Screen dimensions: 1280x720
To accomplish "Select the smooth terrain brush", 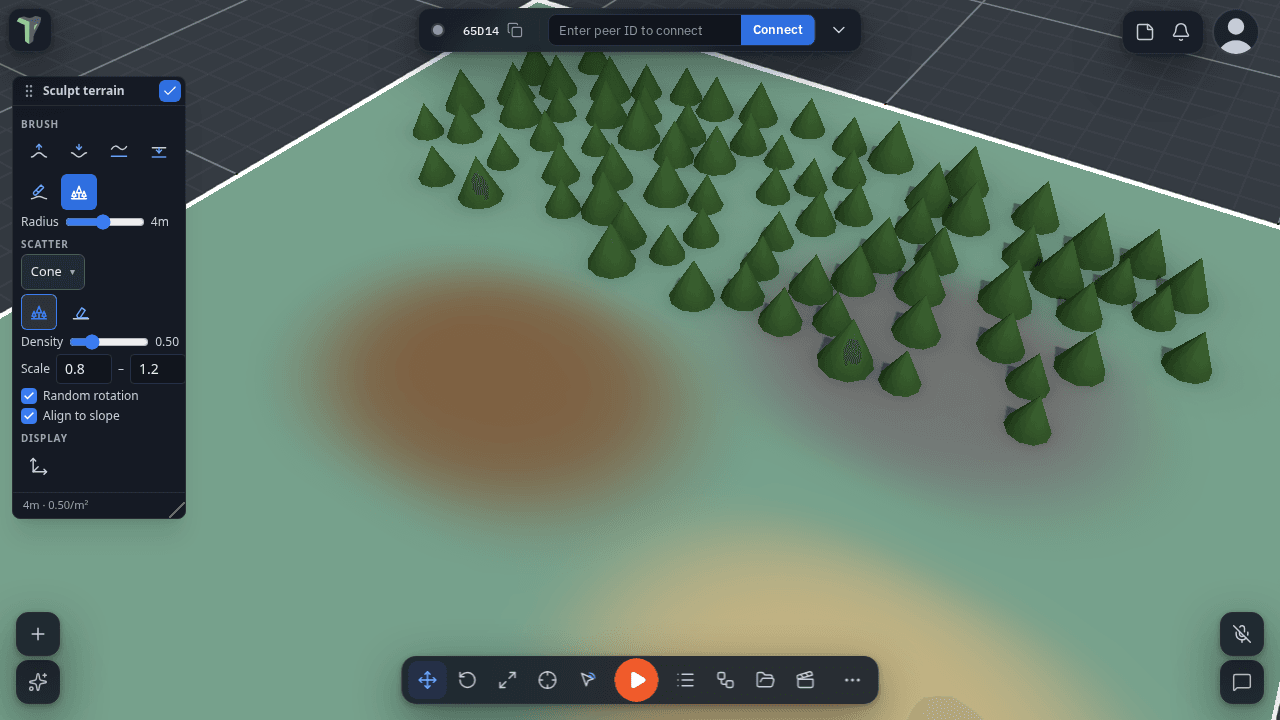I will (119, 151).
